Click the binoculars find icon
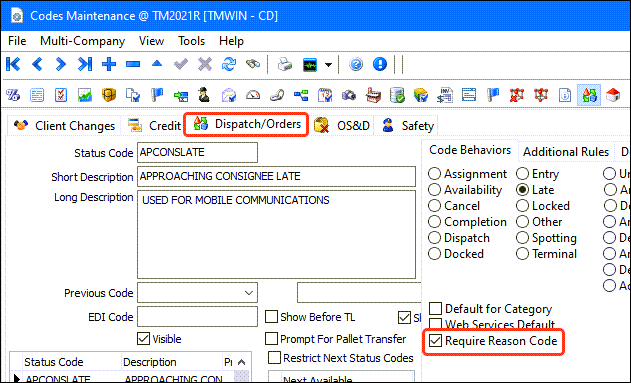 coord(253,64)
